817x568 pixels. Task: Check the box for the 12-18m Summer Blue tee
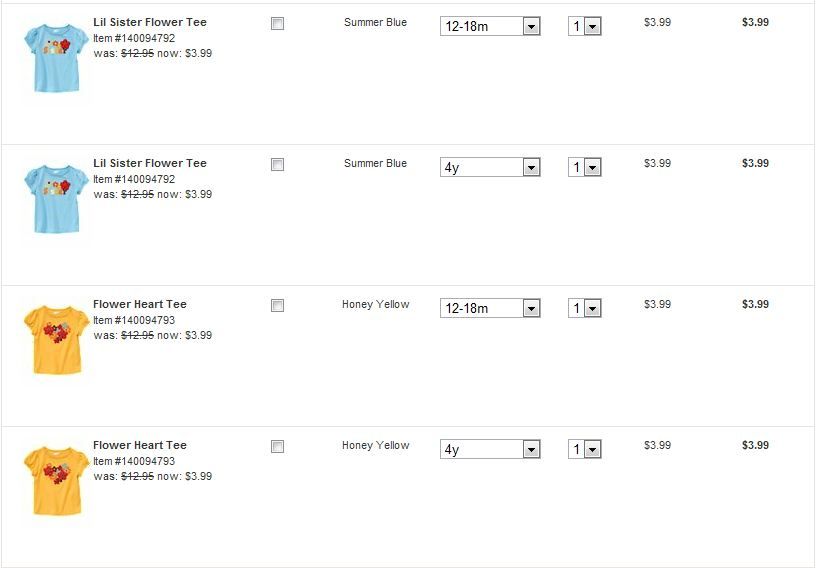278,23
